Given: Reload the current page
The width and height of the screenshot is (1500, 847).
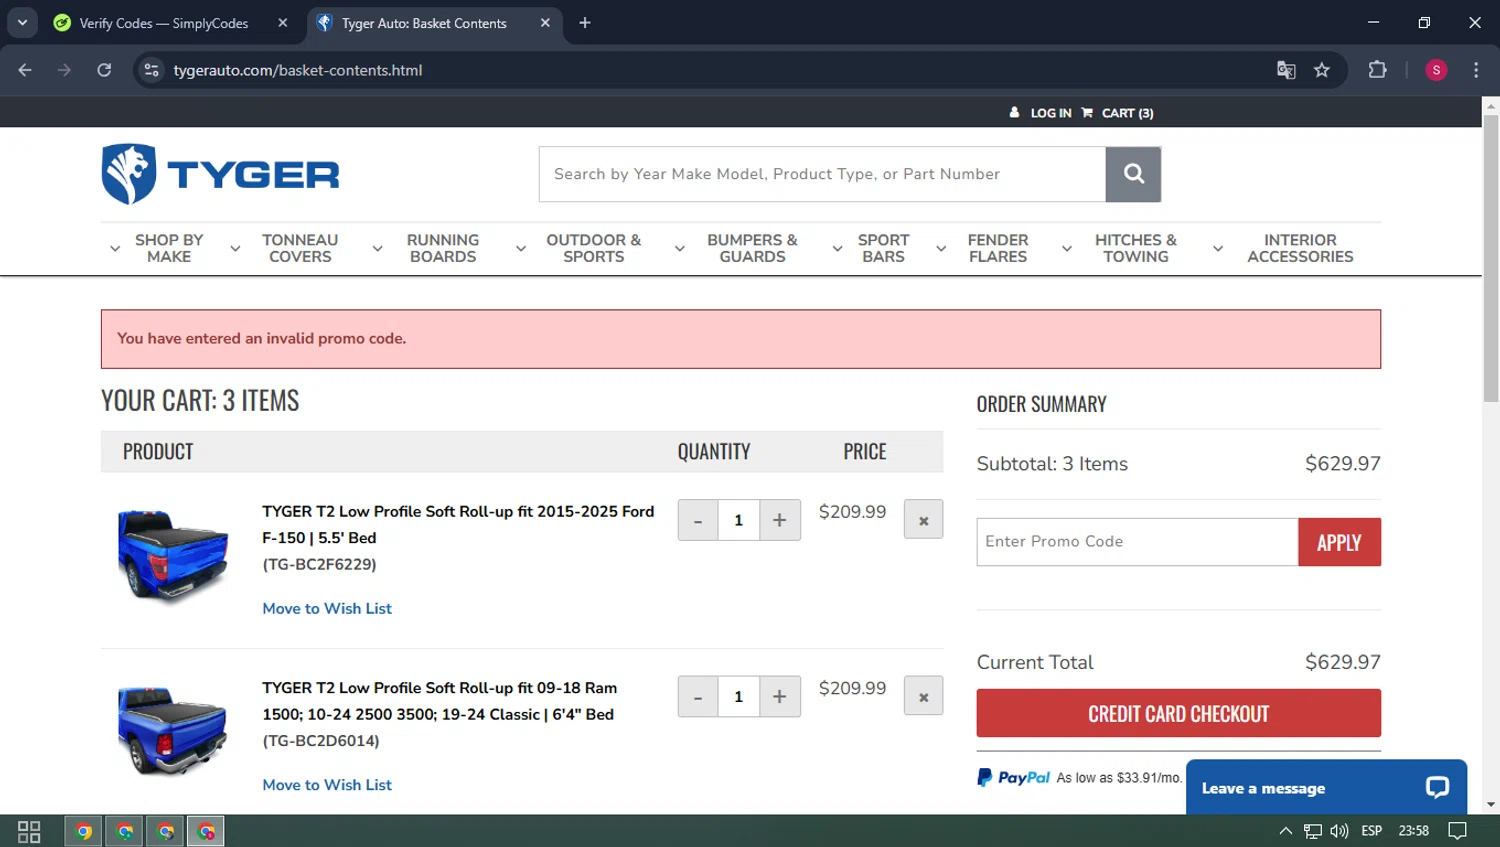Looking at the screenshot, I should pyautogui.click(x=104, y=70).
